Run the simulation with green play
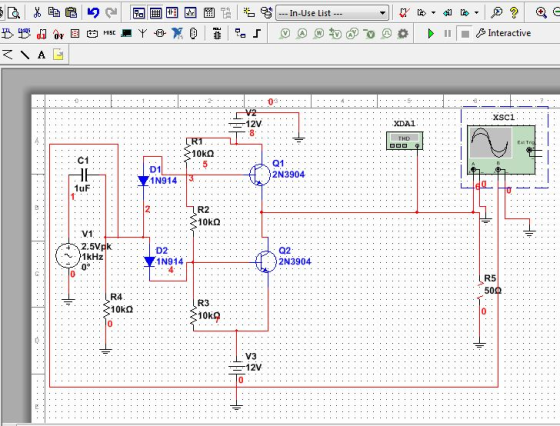This screenshot has width=560, height=426. (431, 34)
